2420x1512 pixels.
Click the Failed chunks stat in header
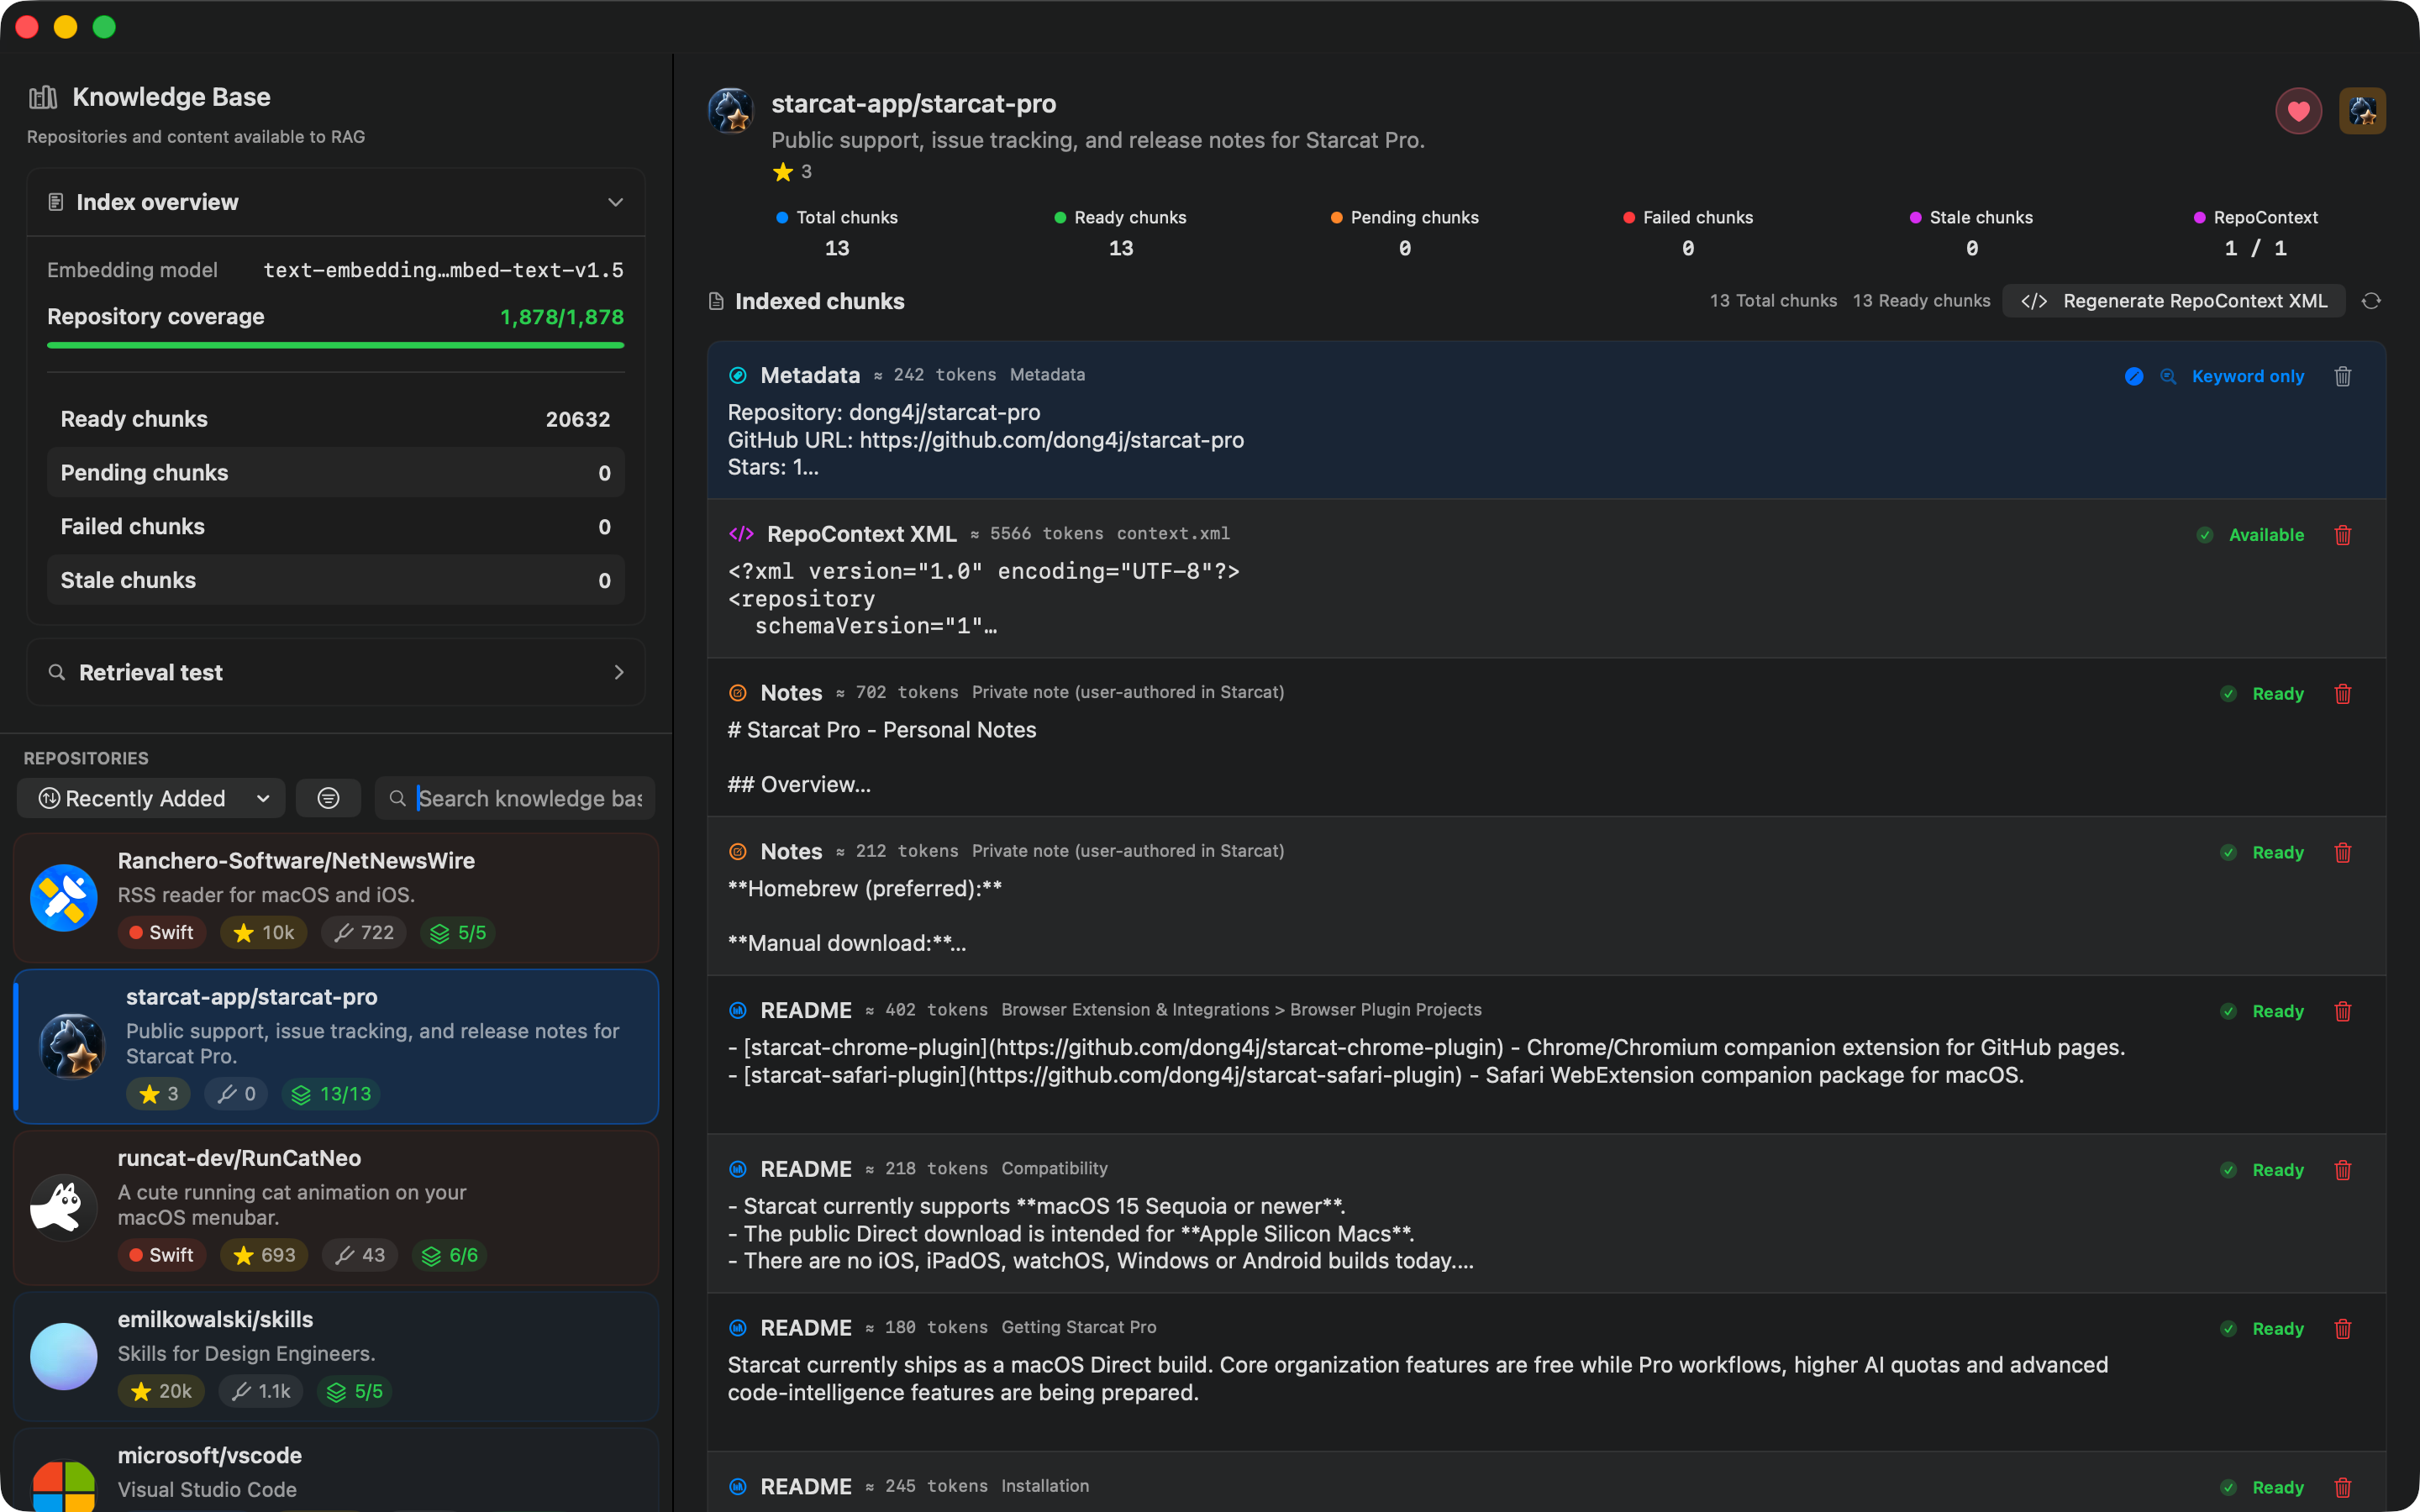point(1688,233)
